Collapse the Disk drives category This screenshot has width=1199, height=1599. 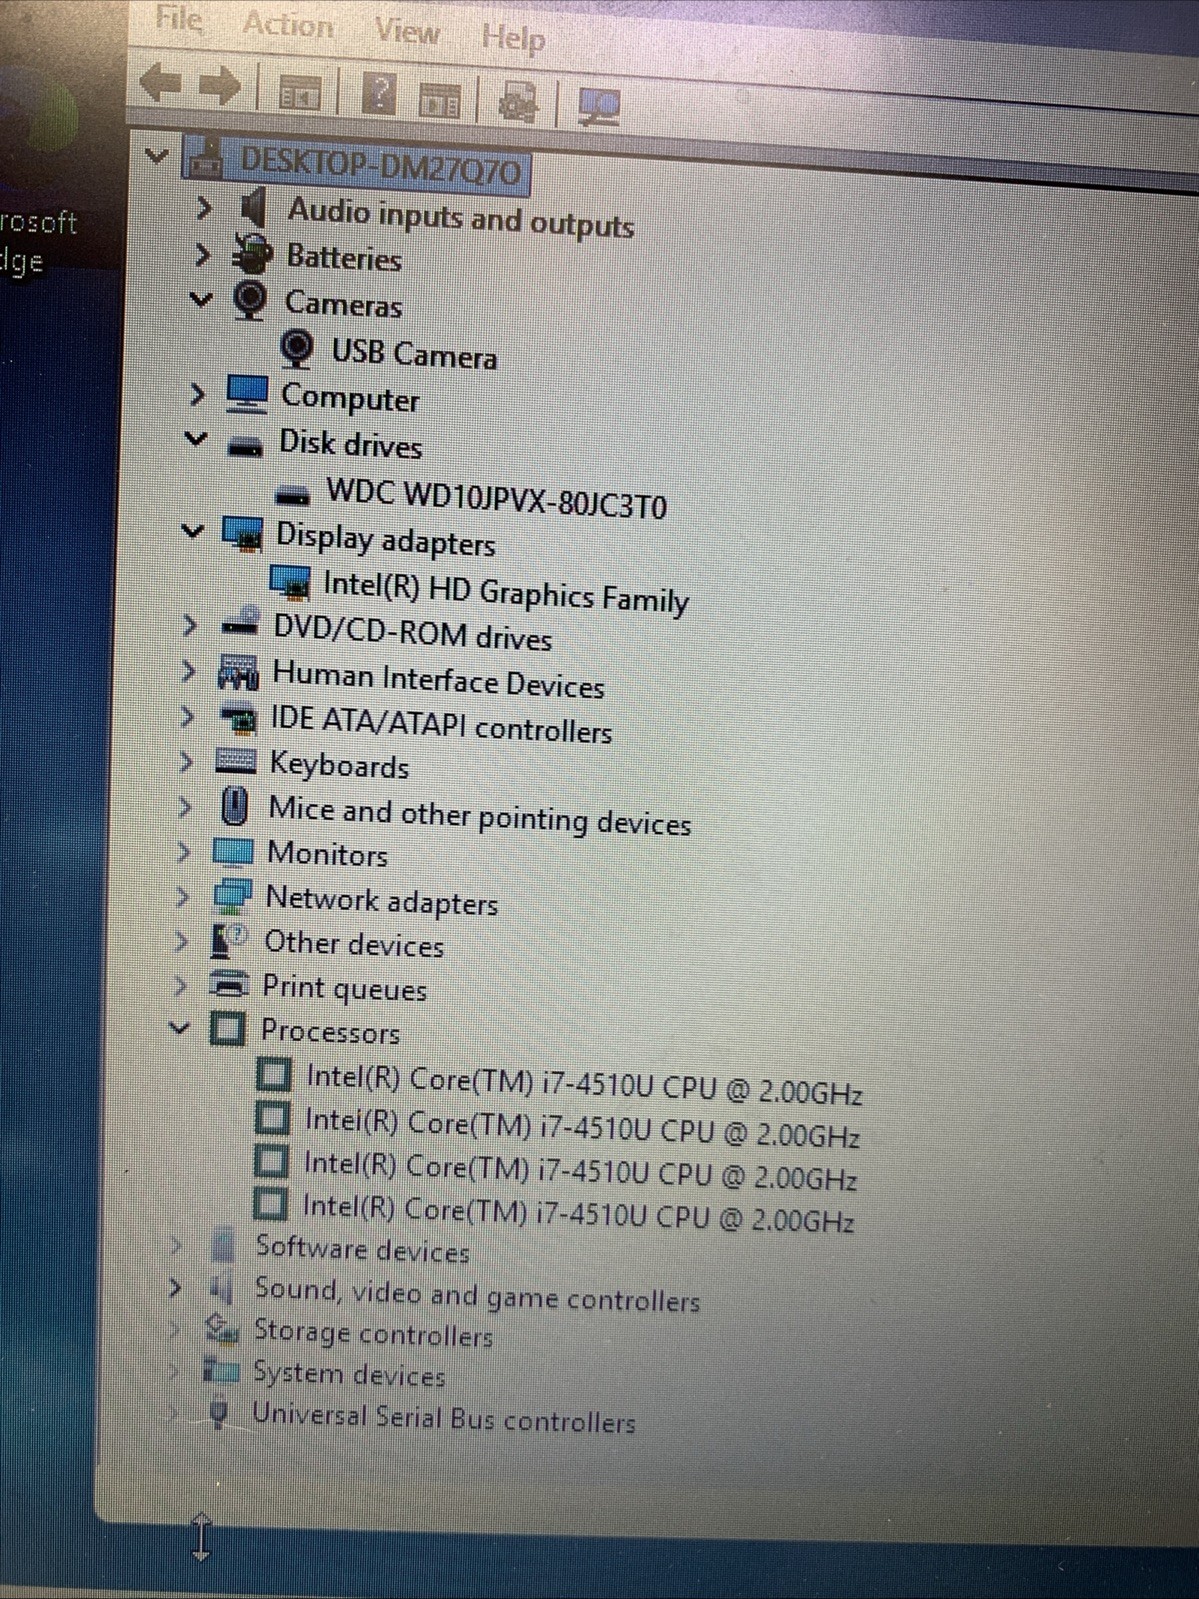click(x=196, y=438)
